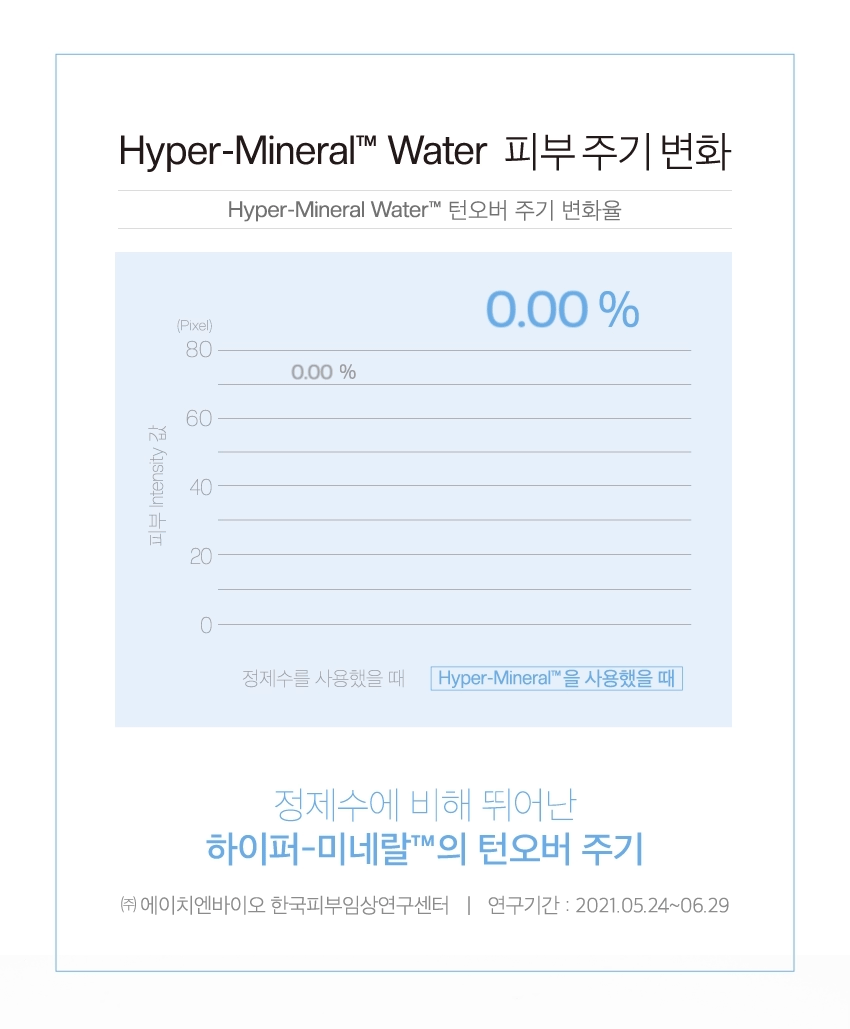This screenshot has width=850, height=1029.
Task: Click the 0 axis tick label
Action: [x=206, y=625]
